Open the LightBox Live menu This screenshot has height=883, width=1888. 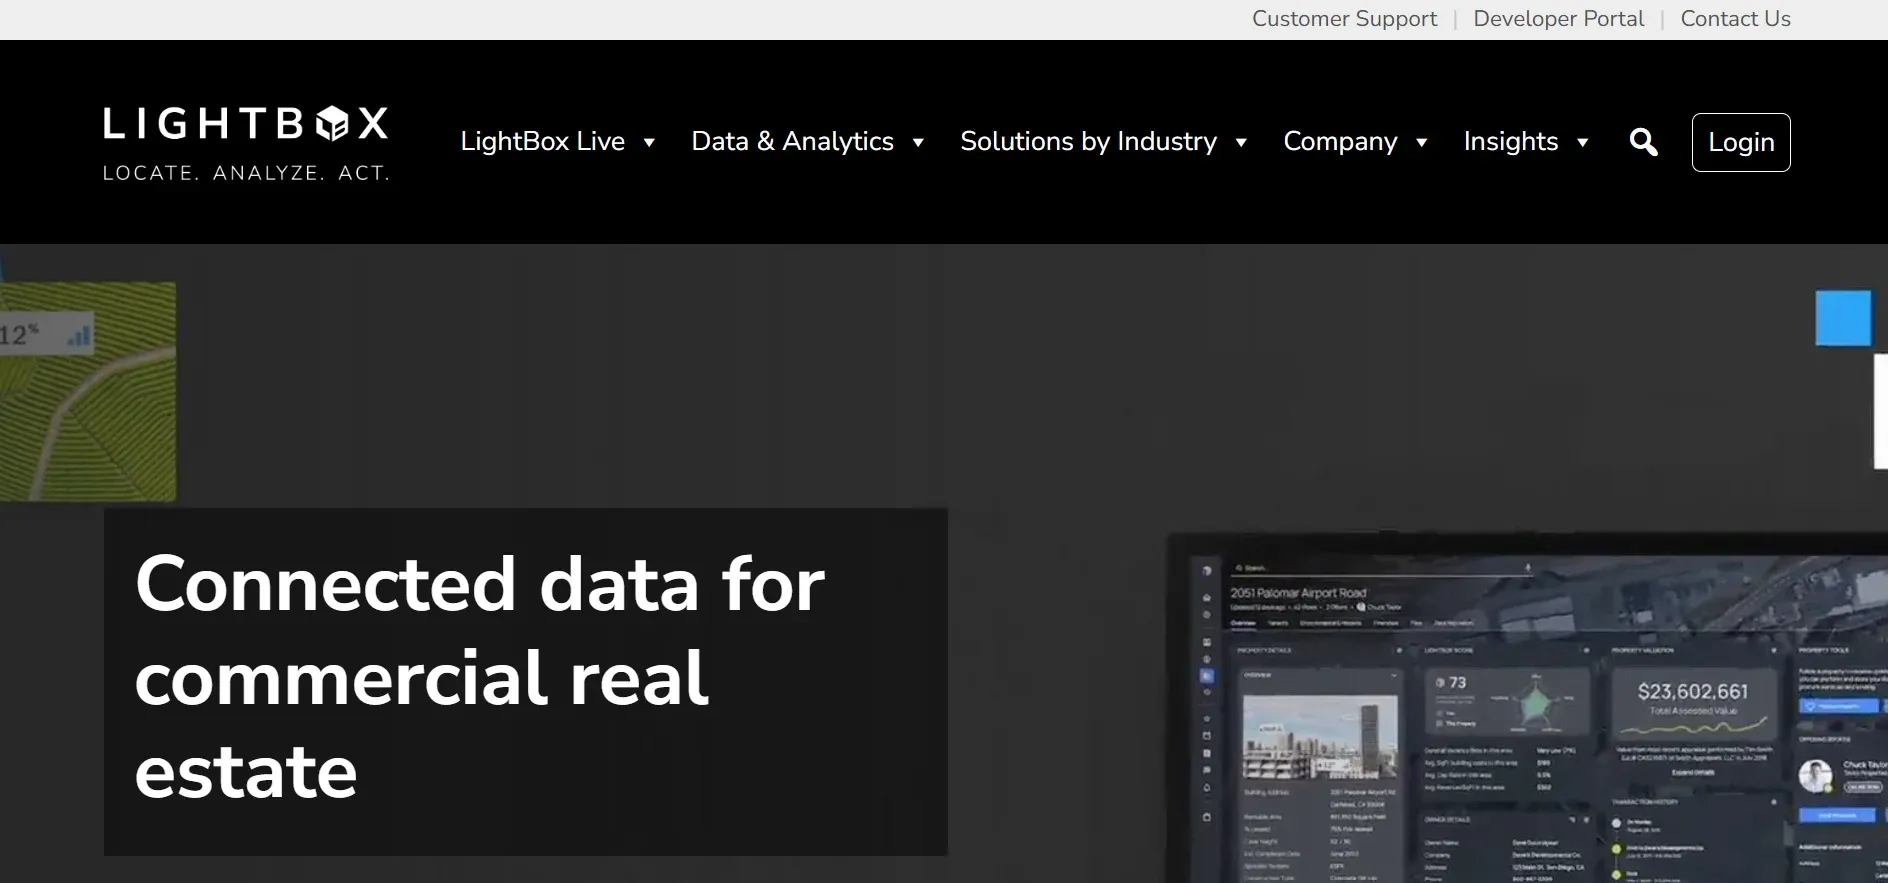pos(542,142)
